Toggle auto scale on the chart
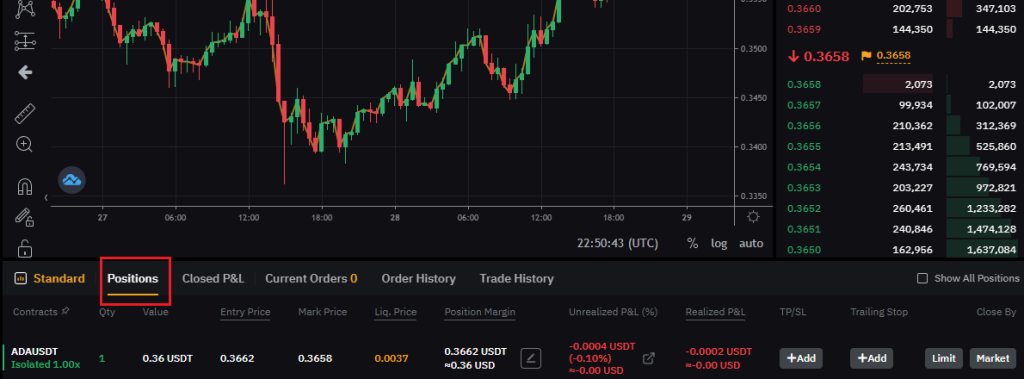Image resolution: width=1024 pixels, height=379 pixels. (751, 243)
